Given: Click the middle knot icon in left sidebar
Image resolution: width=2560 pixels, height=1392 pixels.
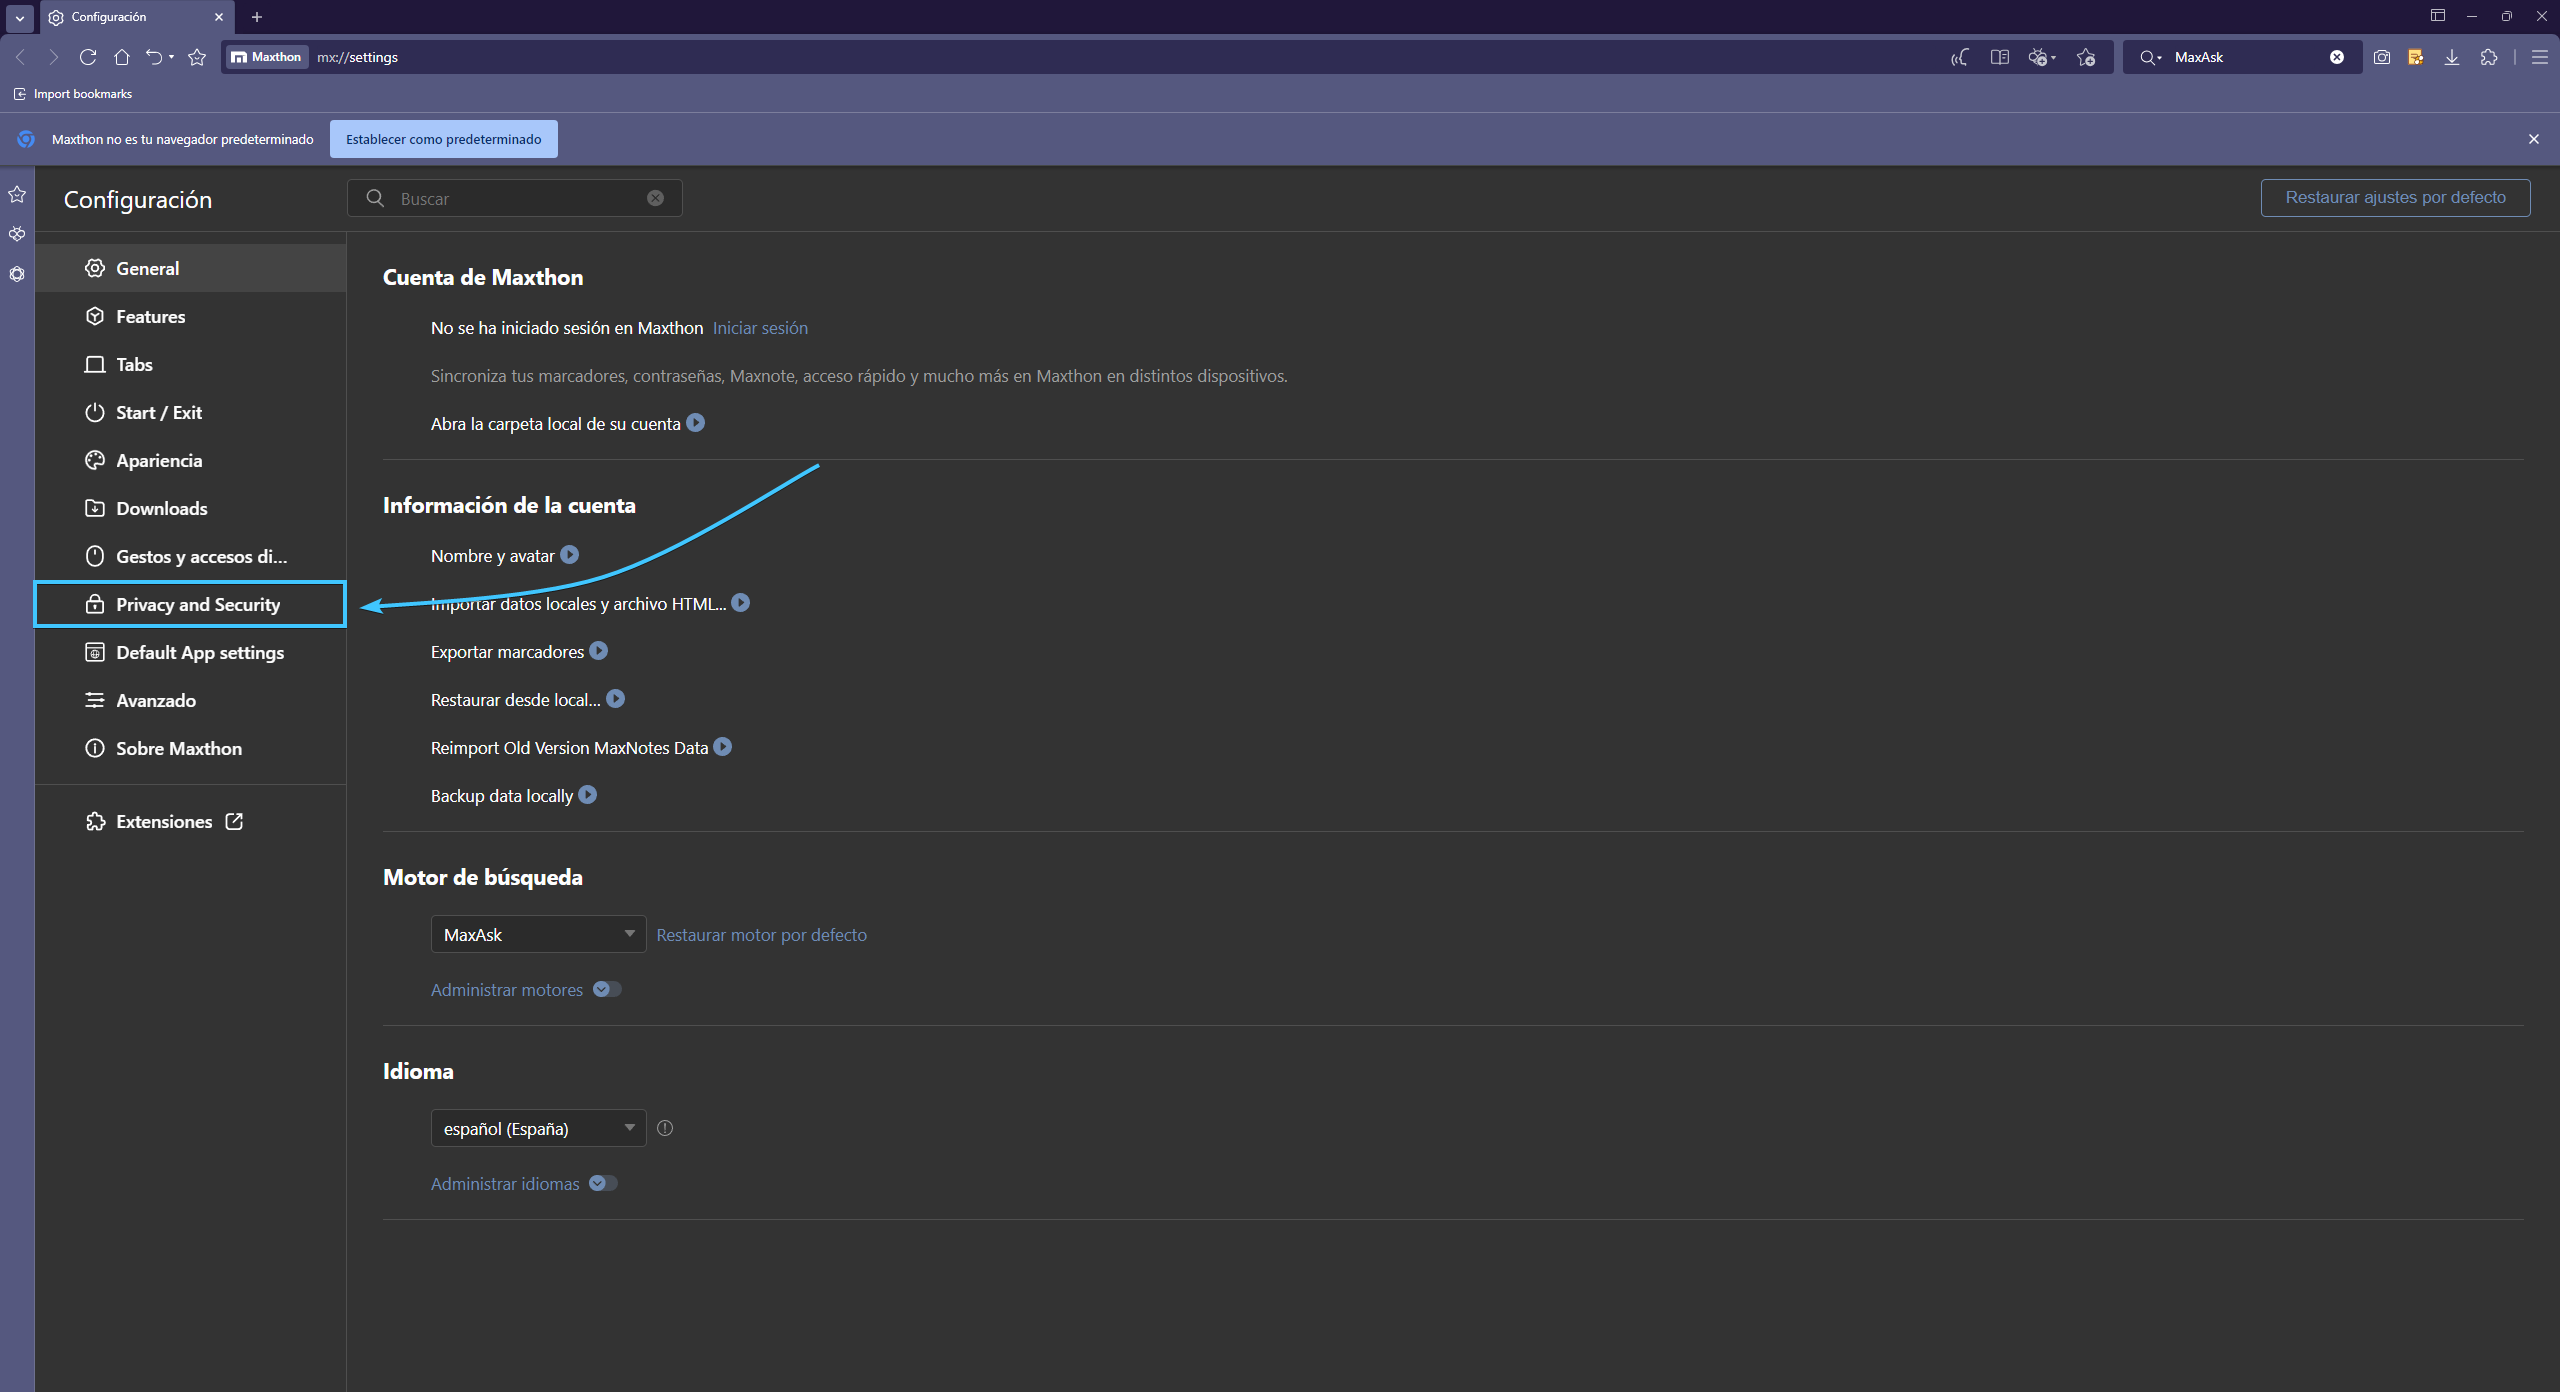Looking at the screenshot, I should pos(17,234).
